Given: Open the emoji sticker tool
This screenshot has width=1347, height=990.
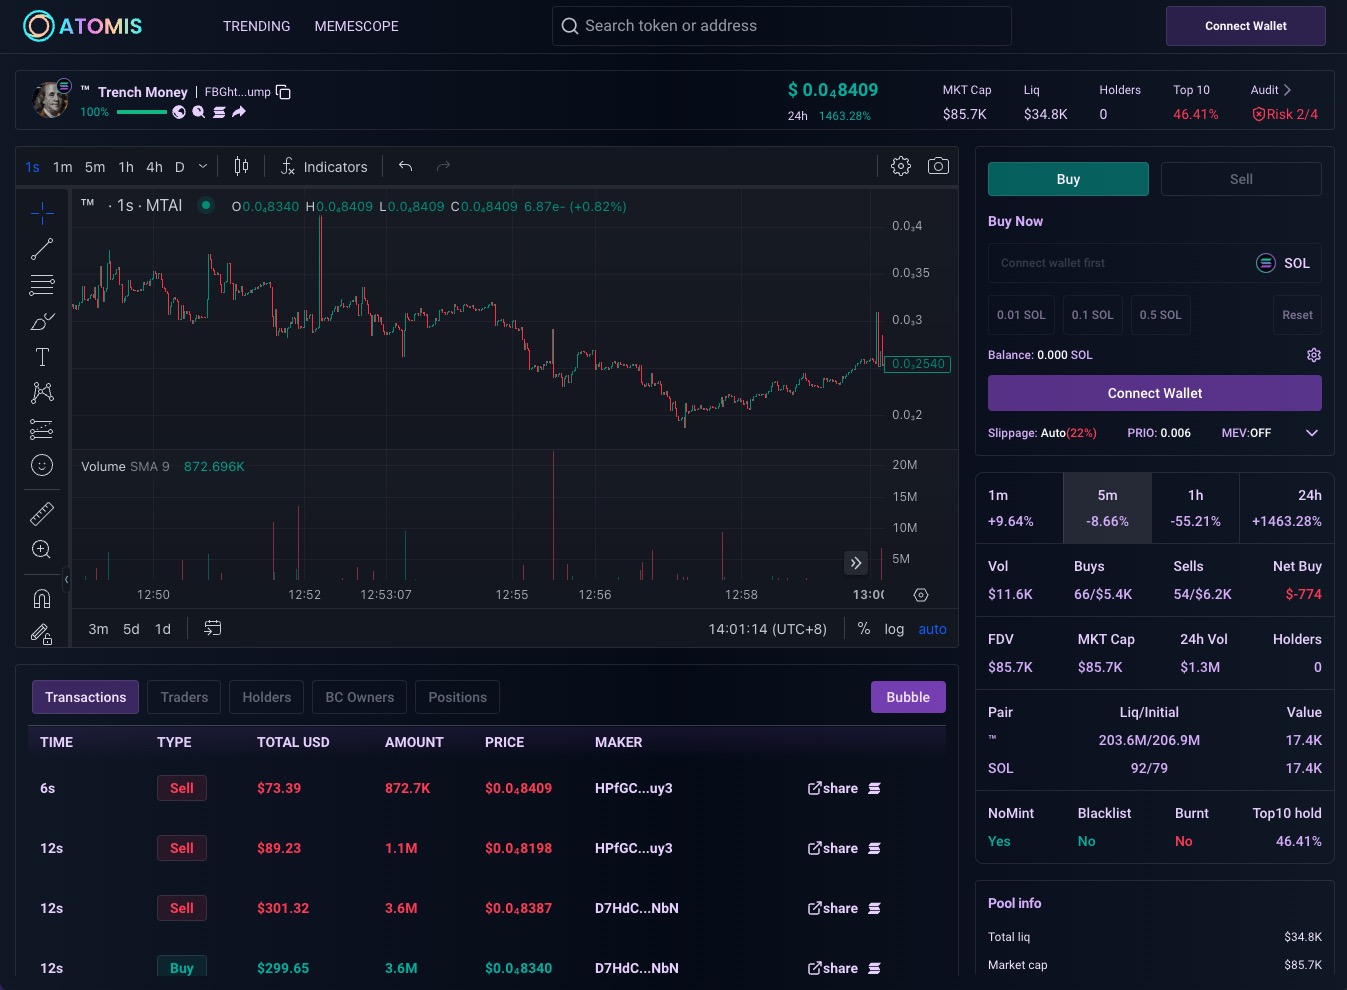Looking at the screenshot, I should pyautogui.click(x=42, y=465).
